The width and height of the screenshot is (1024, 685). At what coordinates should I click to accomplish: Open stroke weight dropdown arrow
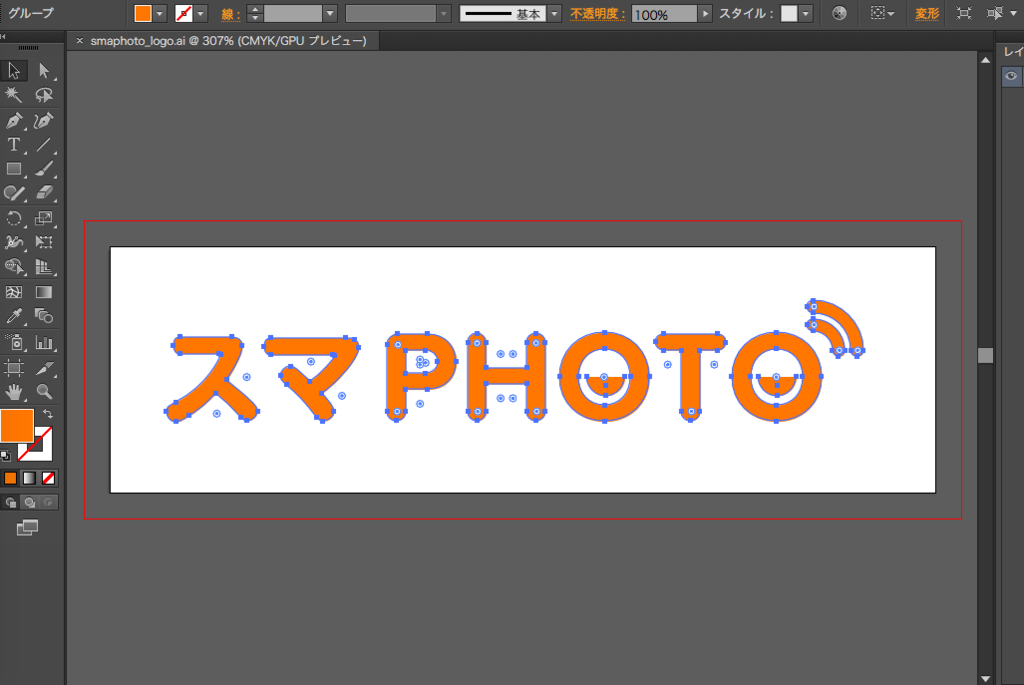pos(330,14)
